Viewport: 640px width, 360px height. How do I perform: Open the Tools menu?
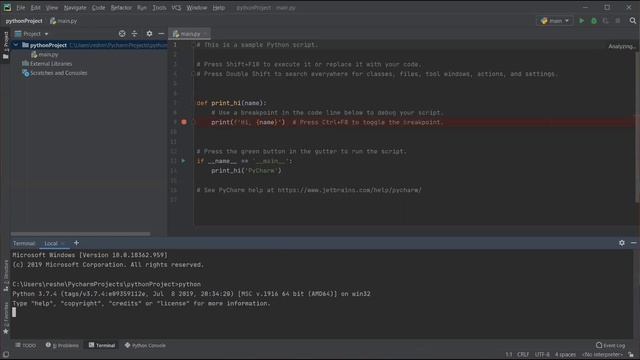pos(159,8)
